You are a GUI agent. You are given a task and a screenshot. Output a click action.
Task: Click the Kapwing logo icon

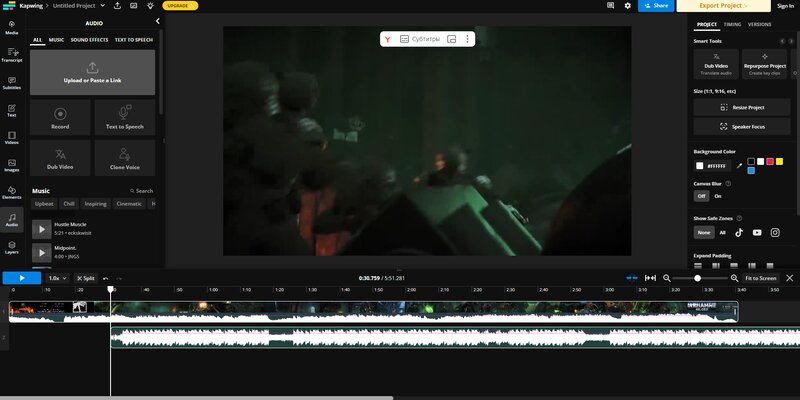click(x=9, y=6)
